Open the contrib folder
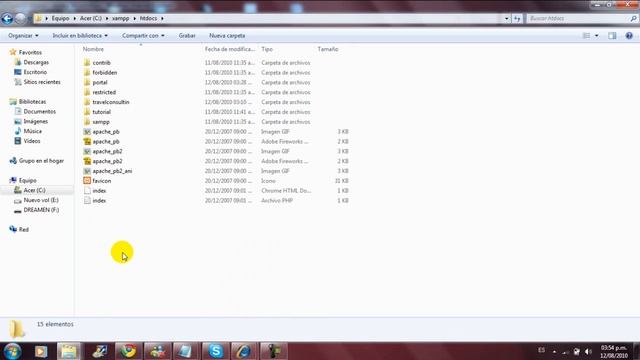 tap(101, 63)
